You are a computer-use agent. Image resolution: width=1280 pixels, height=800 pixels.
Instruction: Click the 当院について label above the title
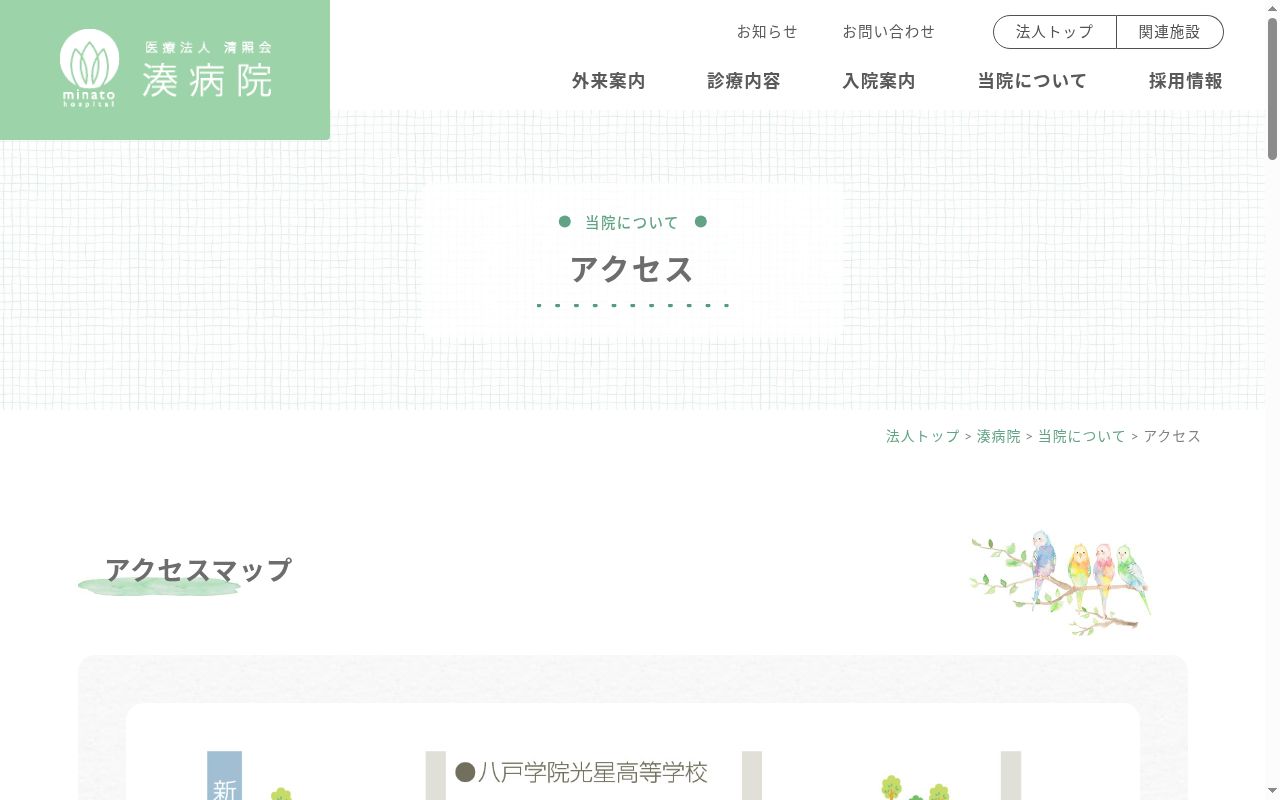(632, 222)
